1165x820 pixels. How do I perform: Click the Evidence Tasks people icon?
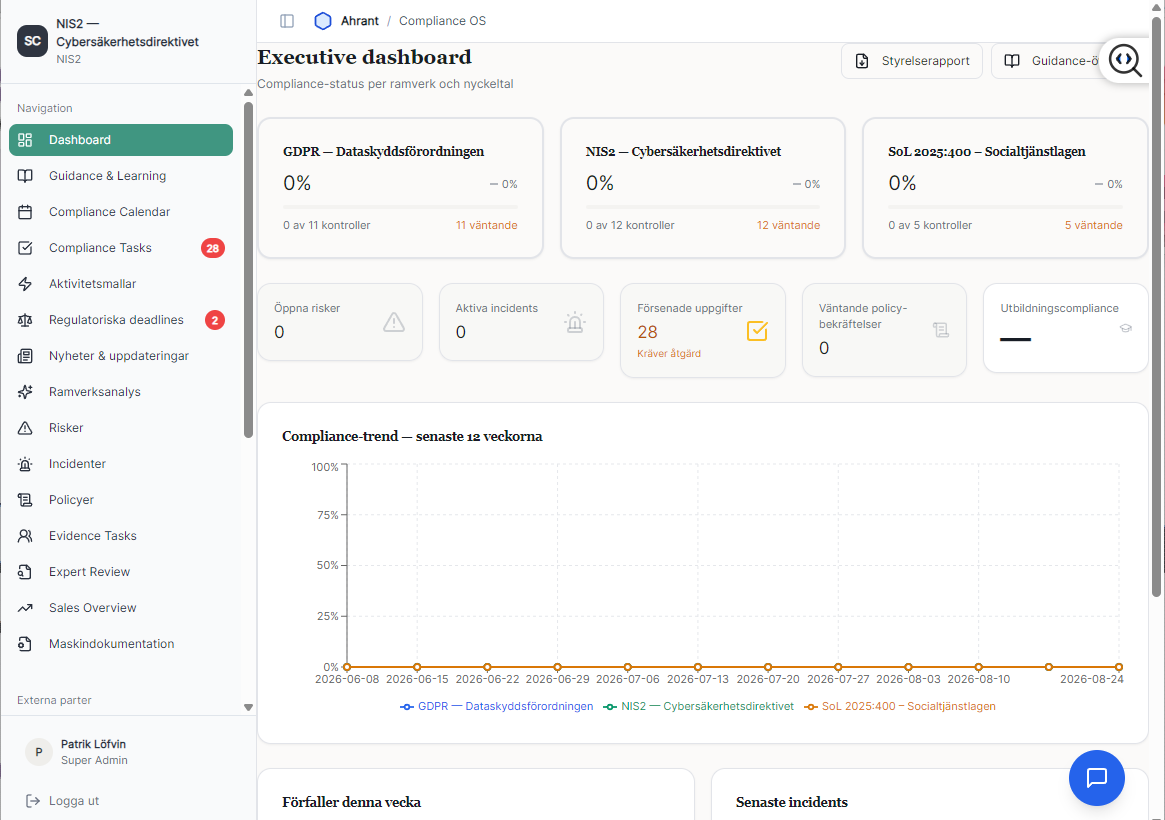click(x=25, y=536)
